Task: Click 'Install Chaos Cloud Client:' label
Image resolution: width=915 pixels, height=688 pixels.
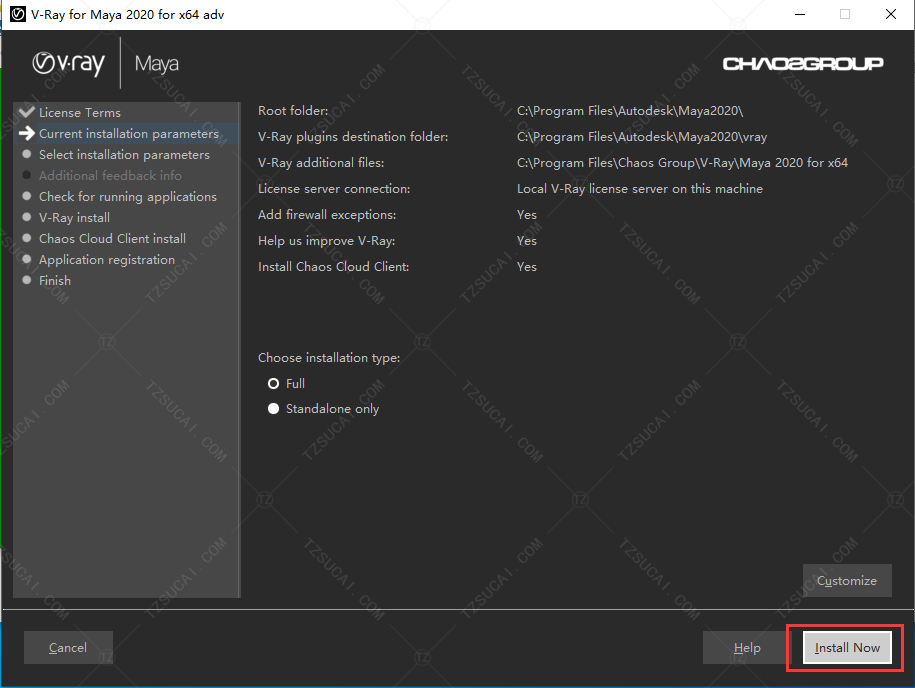Action: (334, 267)
